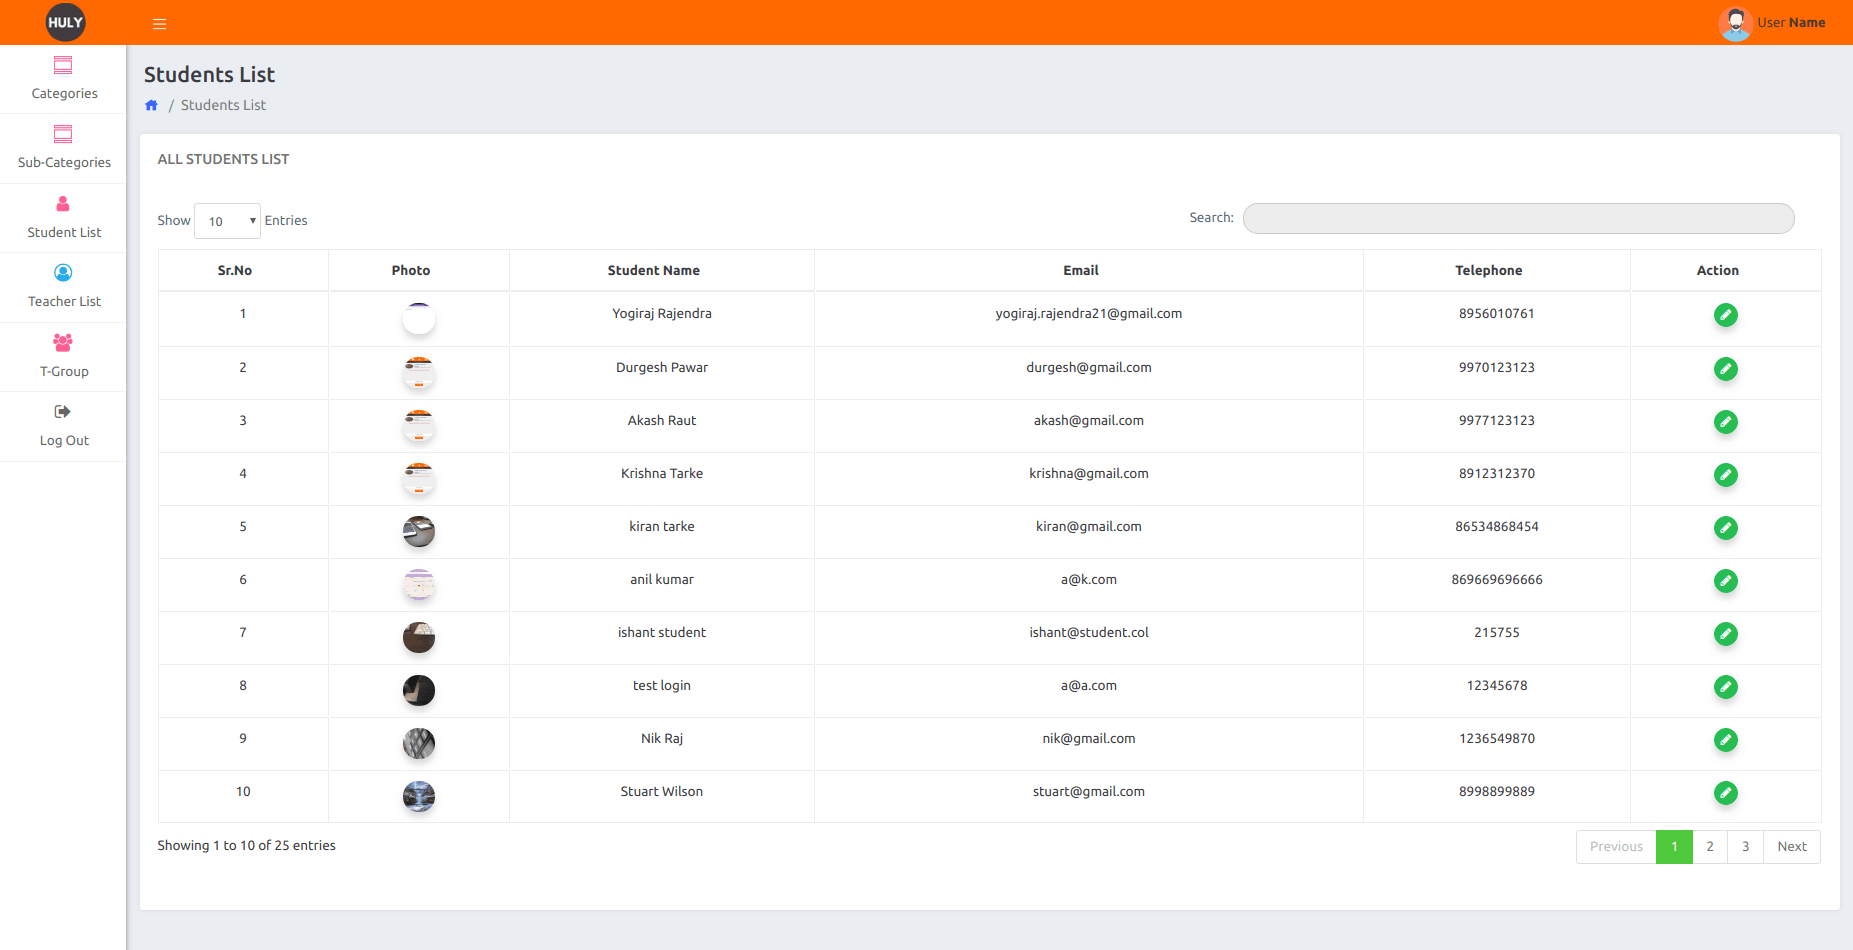Viewport: 1853px width, 950px height.
Task: Sort table by Telephone column header
Action: pyautogui.click(x=1488, y=271)
